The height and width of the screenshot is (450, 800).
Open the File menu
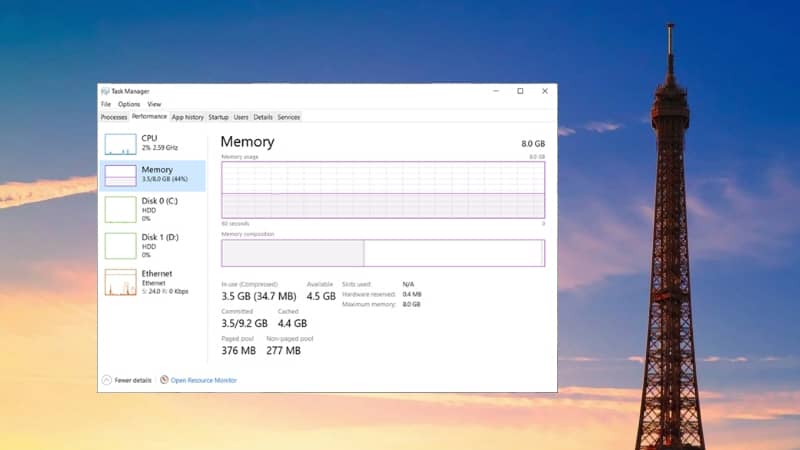click(106, 104)
